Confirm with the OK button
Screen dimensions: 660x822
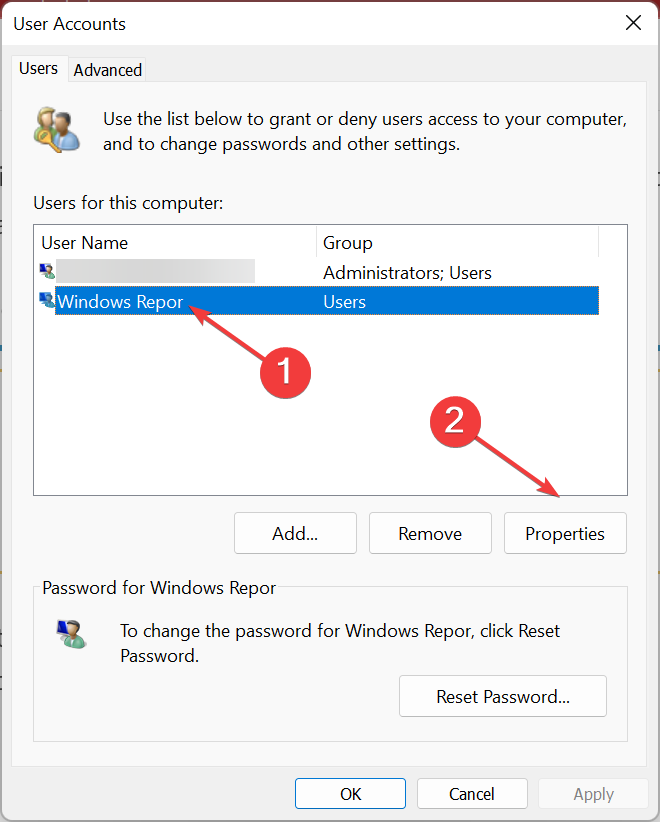click(x=350, y=794)
